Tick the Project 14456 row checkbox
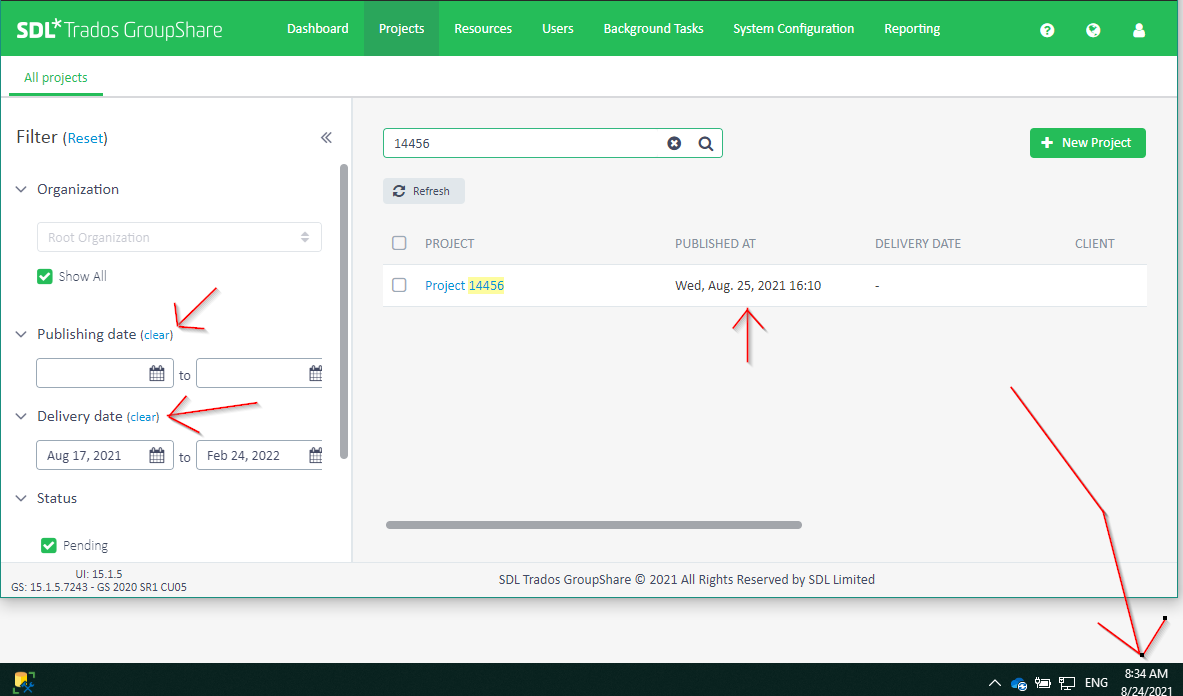This screenshot has height=696, width=1183. tap(400, 285)
